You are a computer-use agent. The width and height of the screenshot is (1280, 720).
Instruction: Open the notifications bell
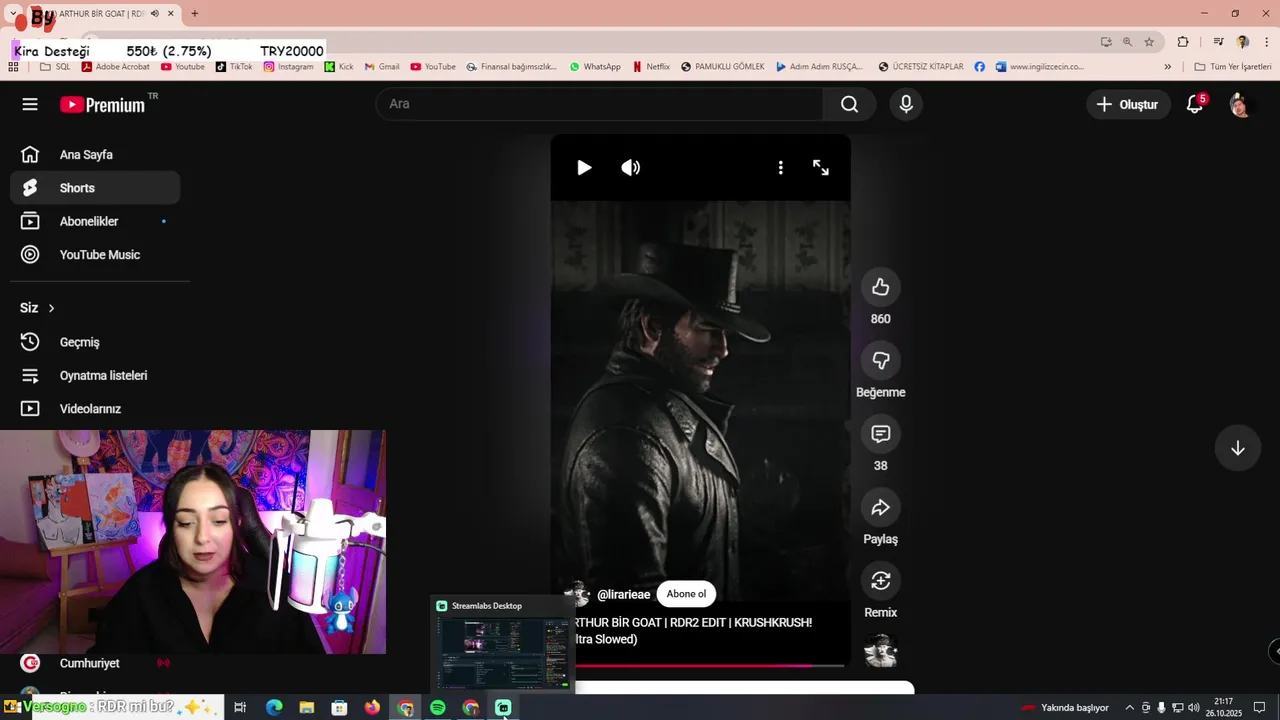tap(1195, 104)
